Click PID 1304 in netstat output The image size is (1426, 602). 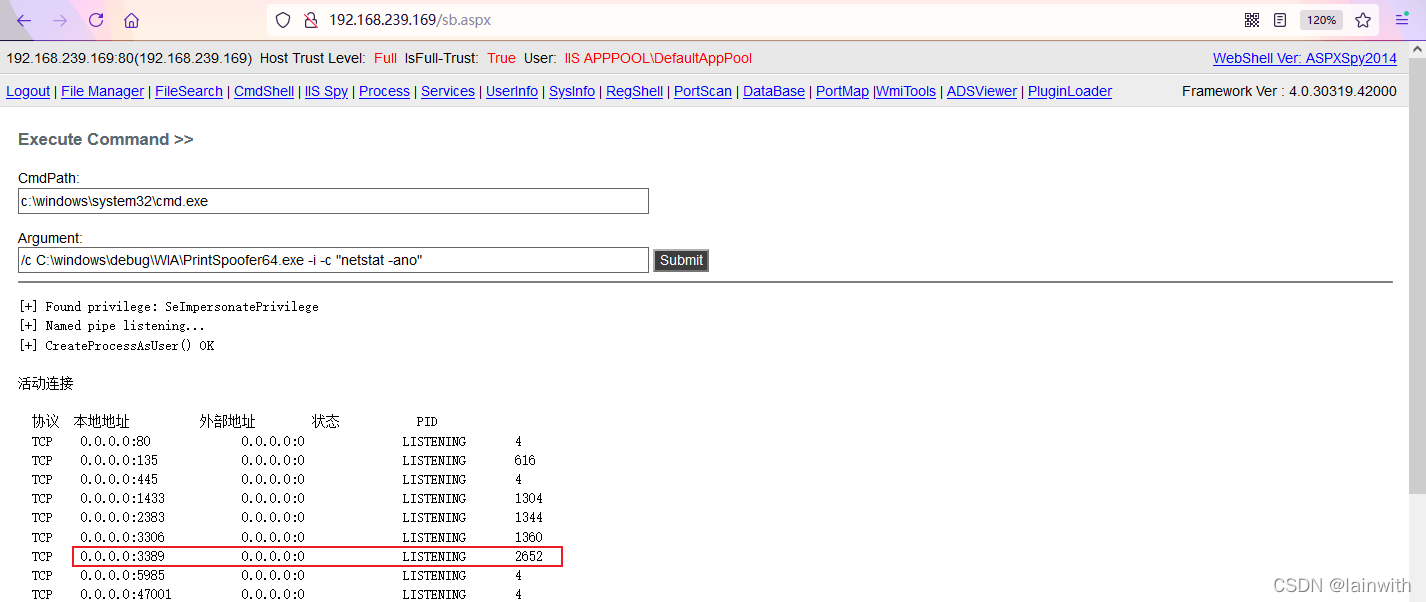pyautogui.click(x=529, y=498)
